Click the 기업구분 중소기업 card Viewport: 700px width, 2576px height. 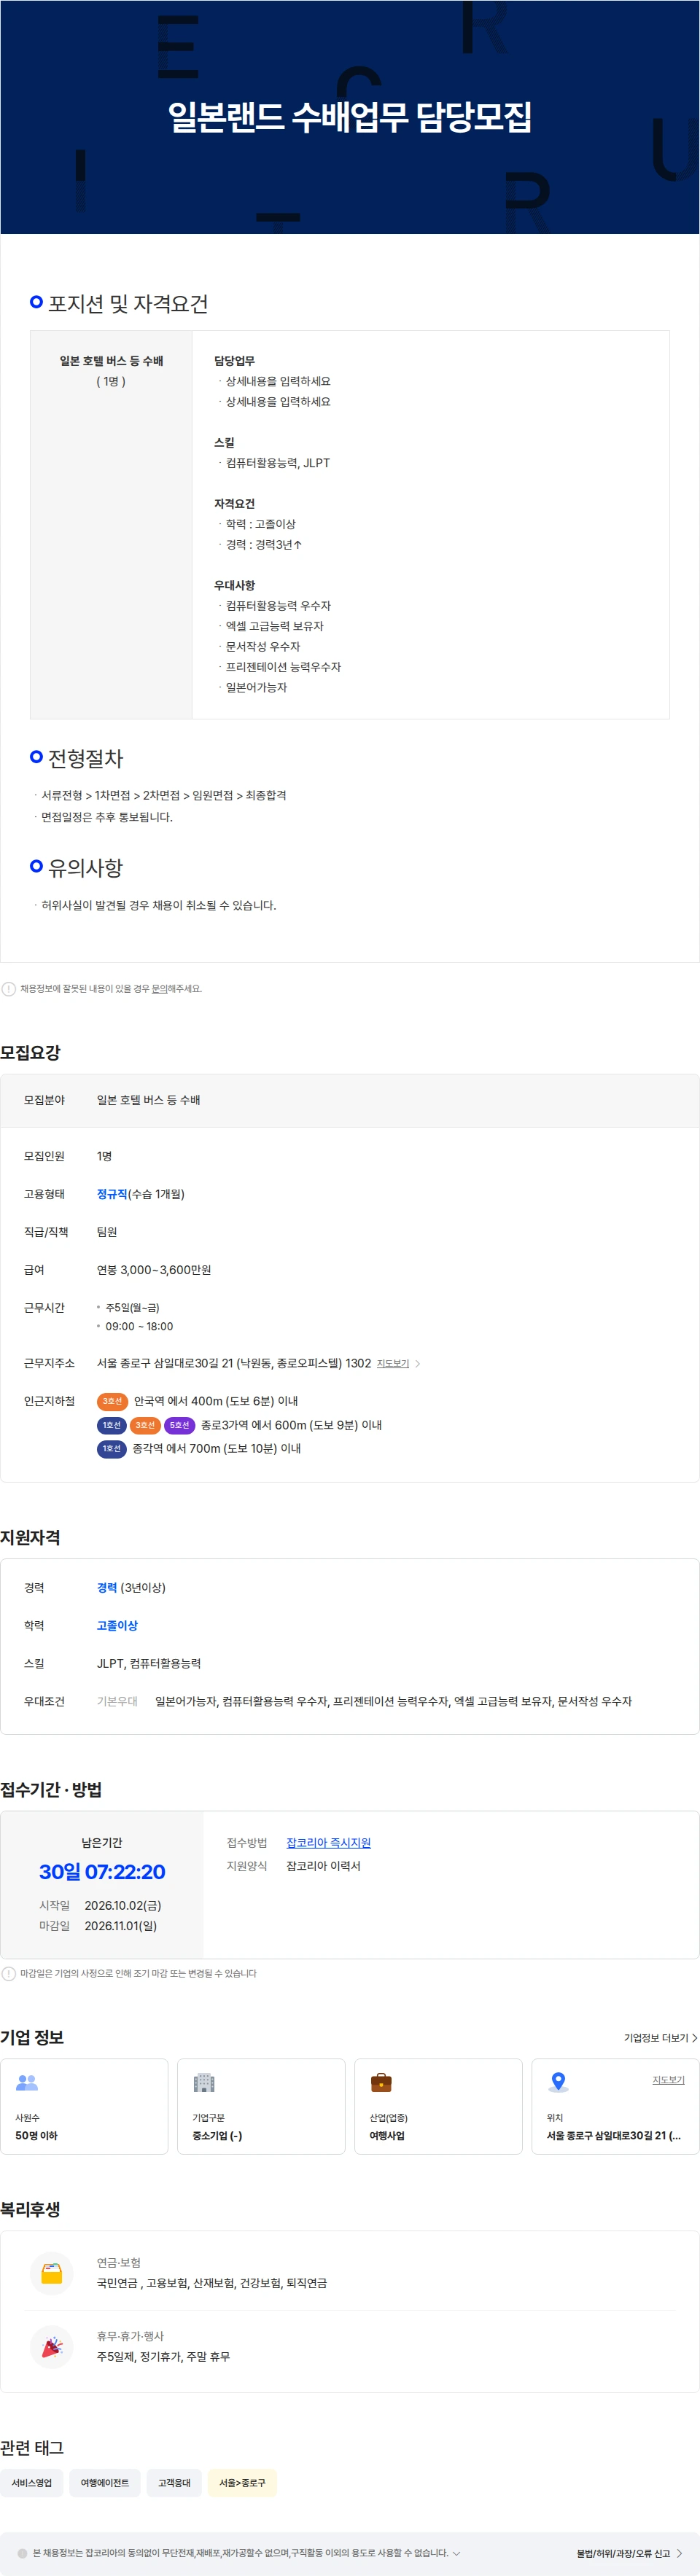pyautogui.click(x=261, y=2106)
